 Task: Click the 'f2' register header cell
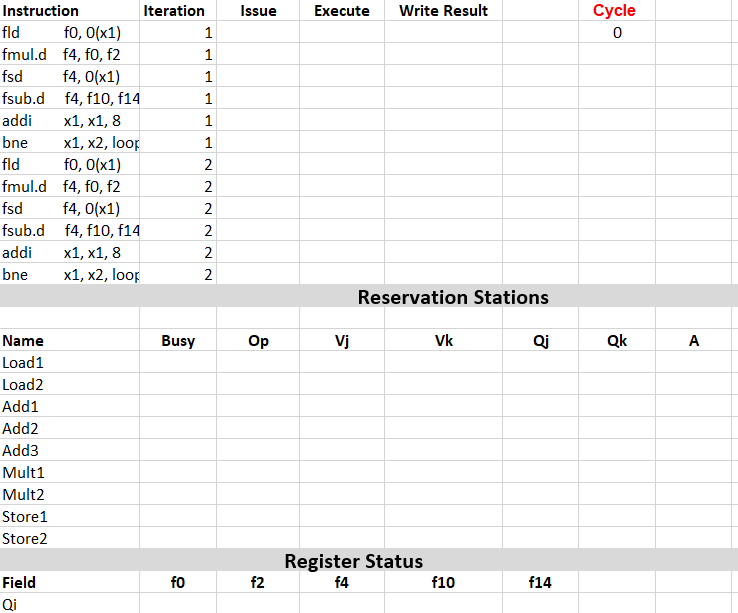coord(258,582)
